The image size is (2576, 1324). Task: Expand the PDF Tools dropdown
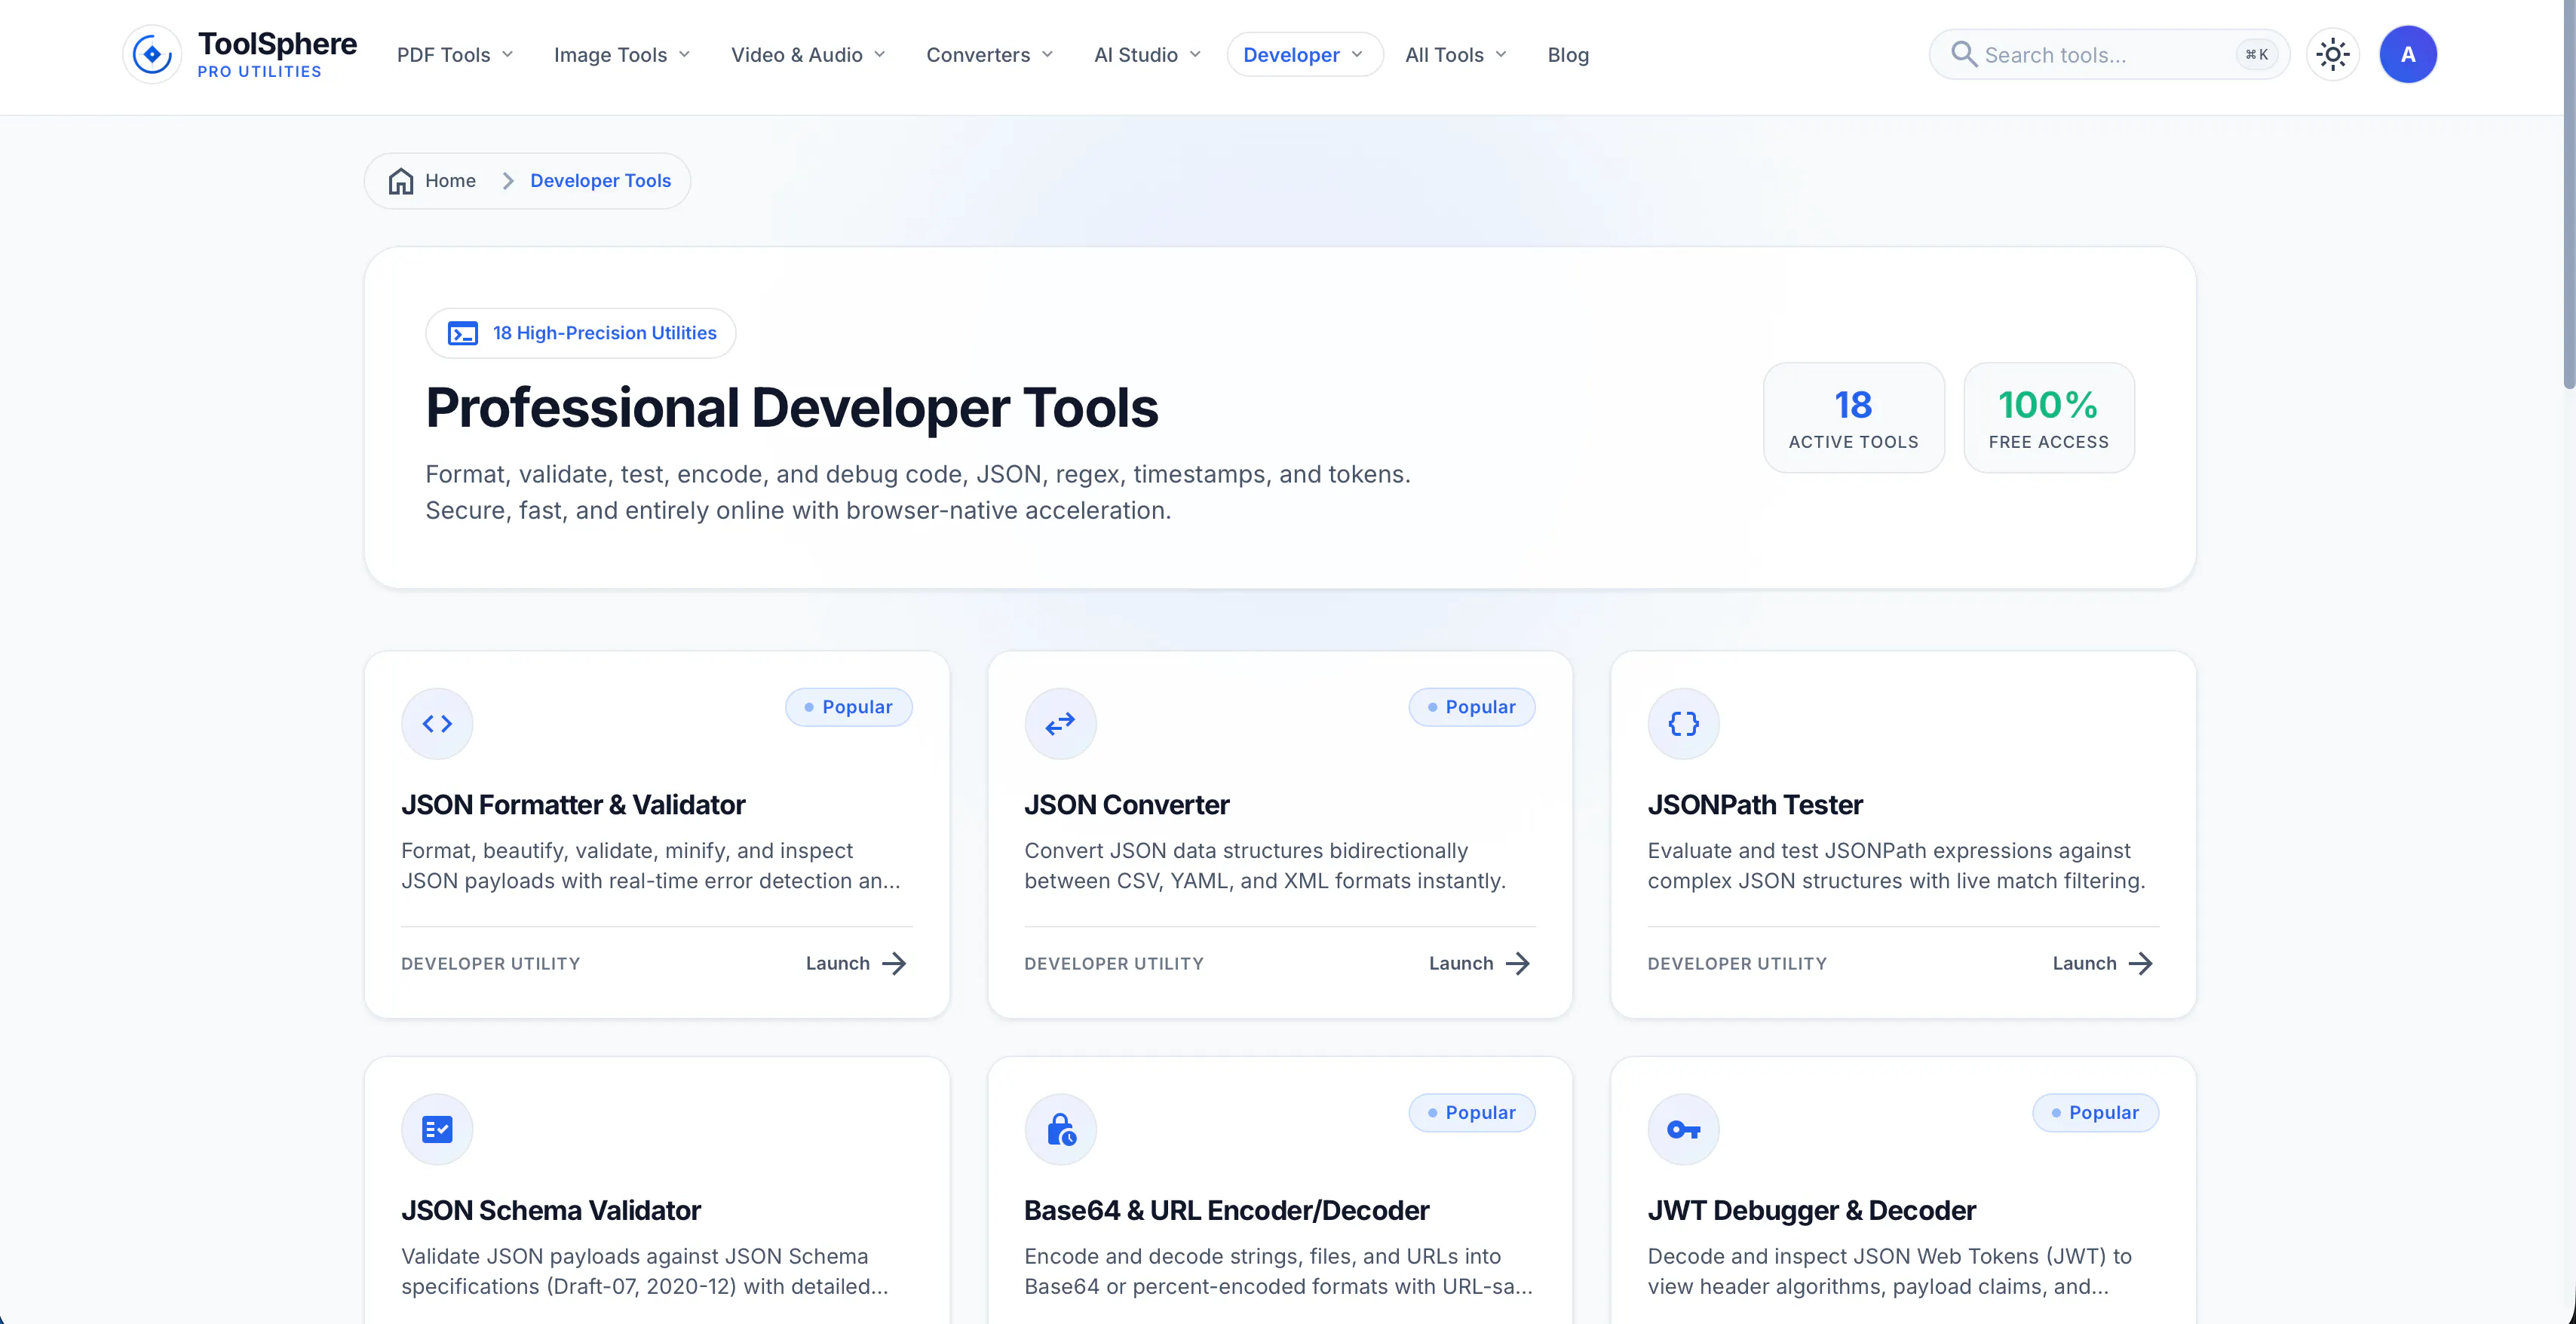pos(455,55)
